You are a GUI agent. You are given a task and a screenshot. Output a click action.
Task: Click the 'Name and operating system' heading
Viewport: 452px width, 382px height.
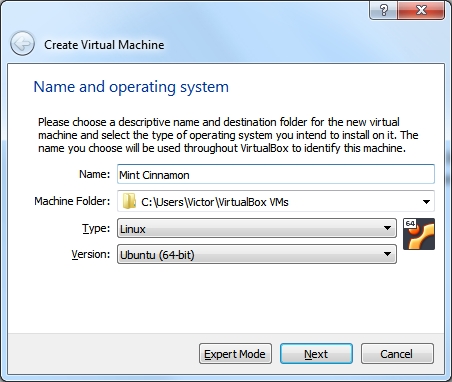pos(131,87)
